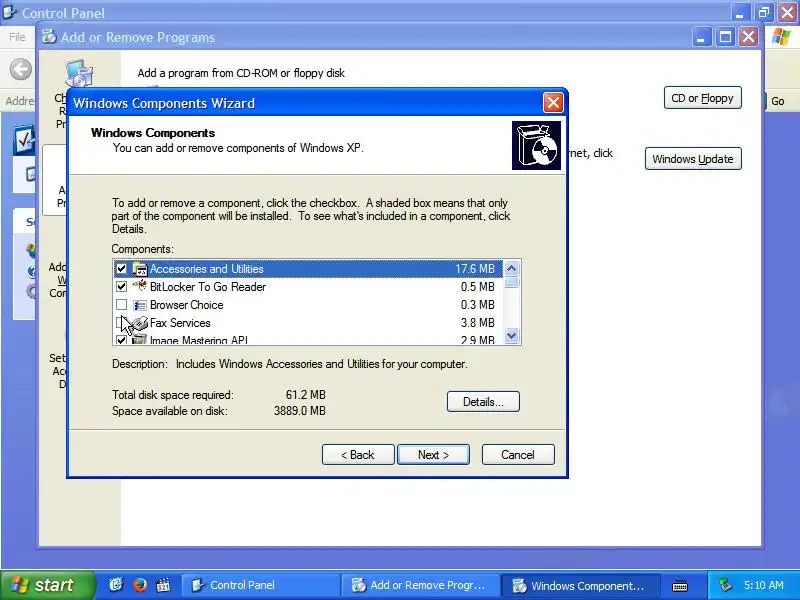Viewport: 800px width, 600px height.
Task: Click the components list scrollbar thumb
Action: pos(511,283)
